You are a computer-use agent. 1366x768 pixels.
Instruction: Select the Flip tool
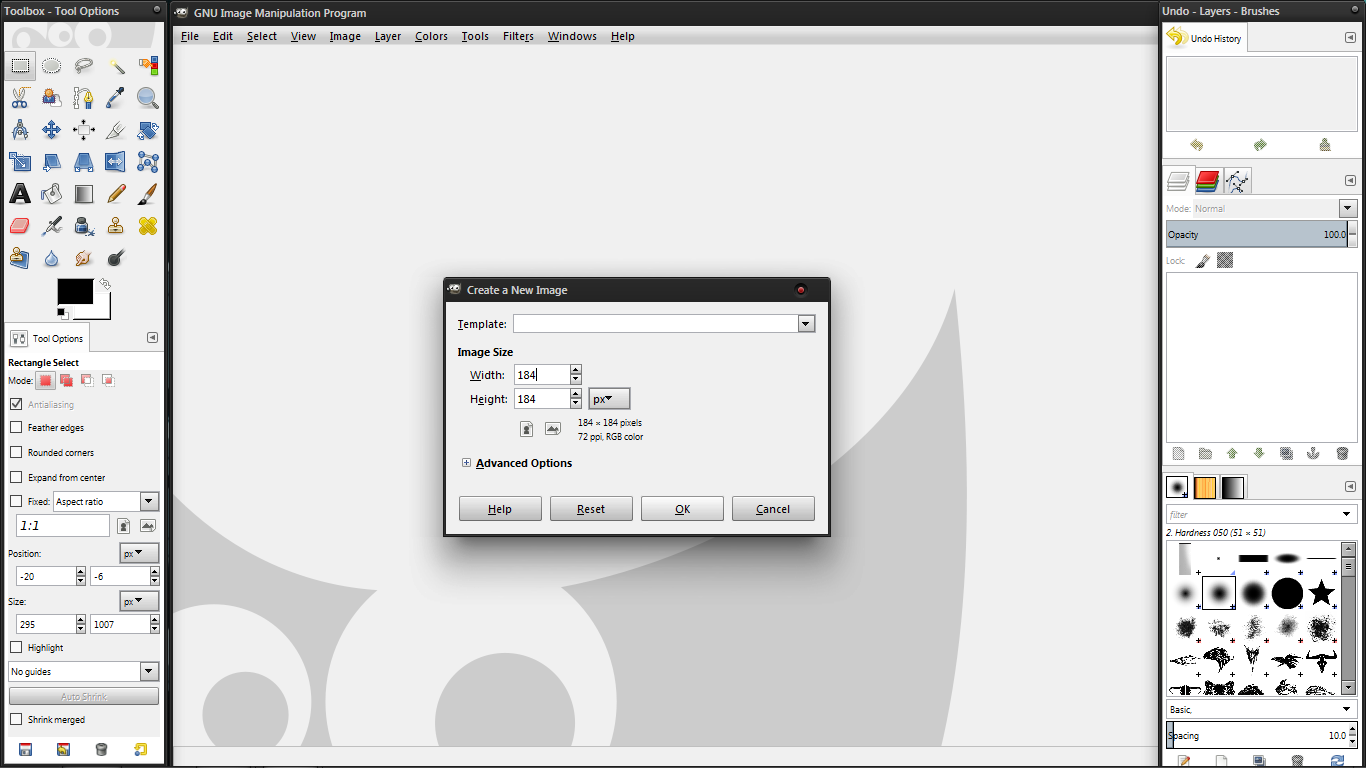[x=116, y=162]
